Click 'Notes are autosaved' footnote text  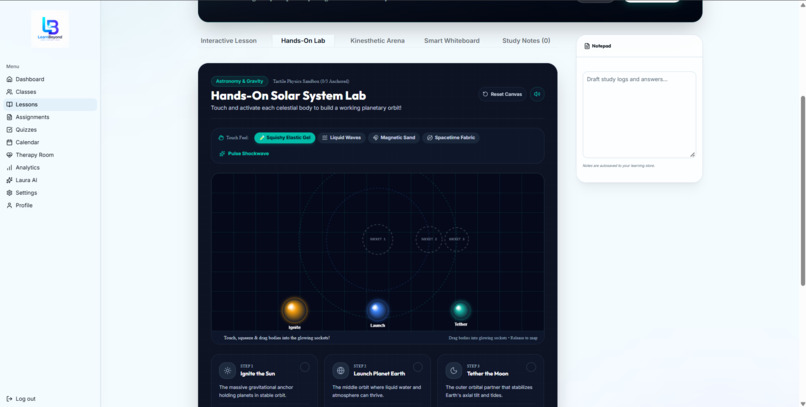pyautogui.click(x=619, y=166)
